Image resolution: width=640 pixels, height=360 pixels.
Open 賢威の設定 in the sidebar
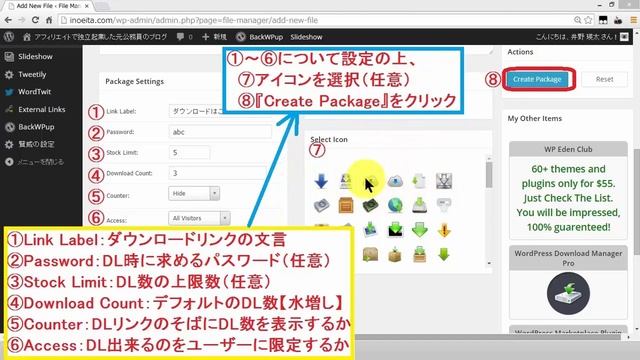(x=36, y=144)
